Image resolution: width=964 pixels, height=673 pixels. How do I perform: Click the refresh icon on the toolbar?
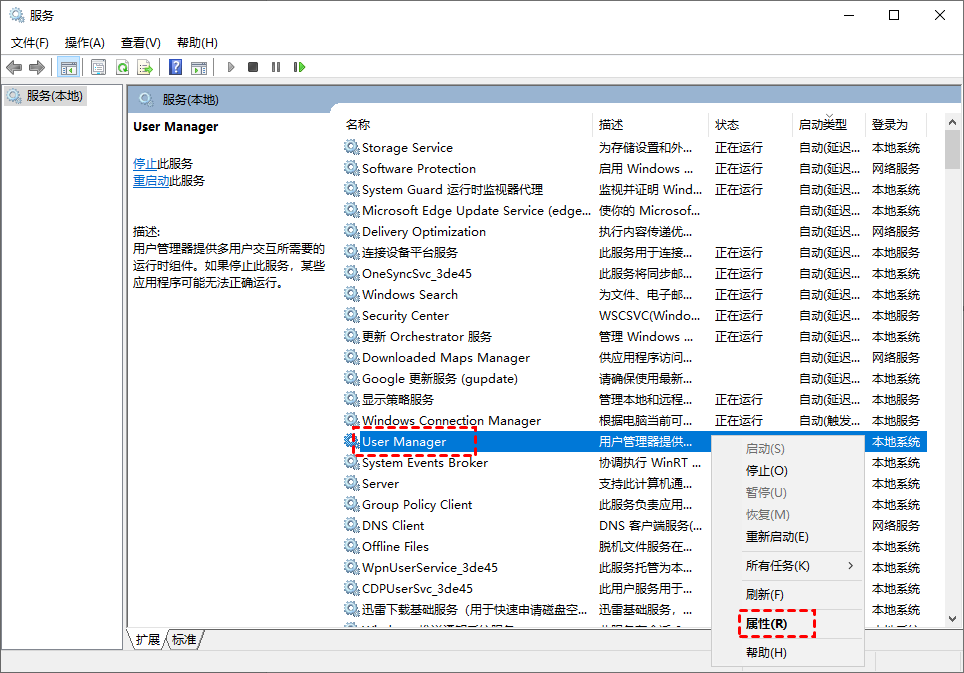point(121,66)
